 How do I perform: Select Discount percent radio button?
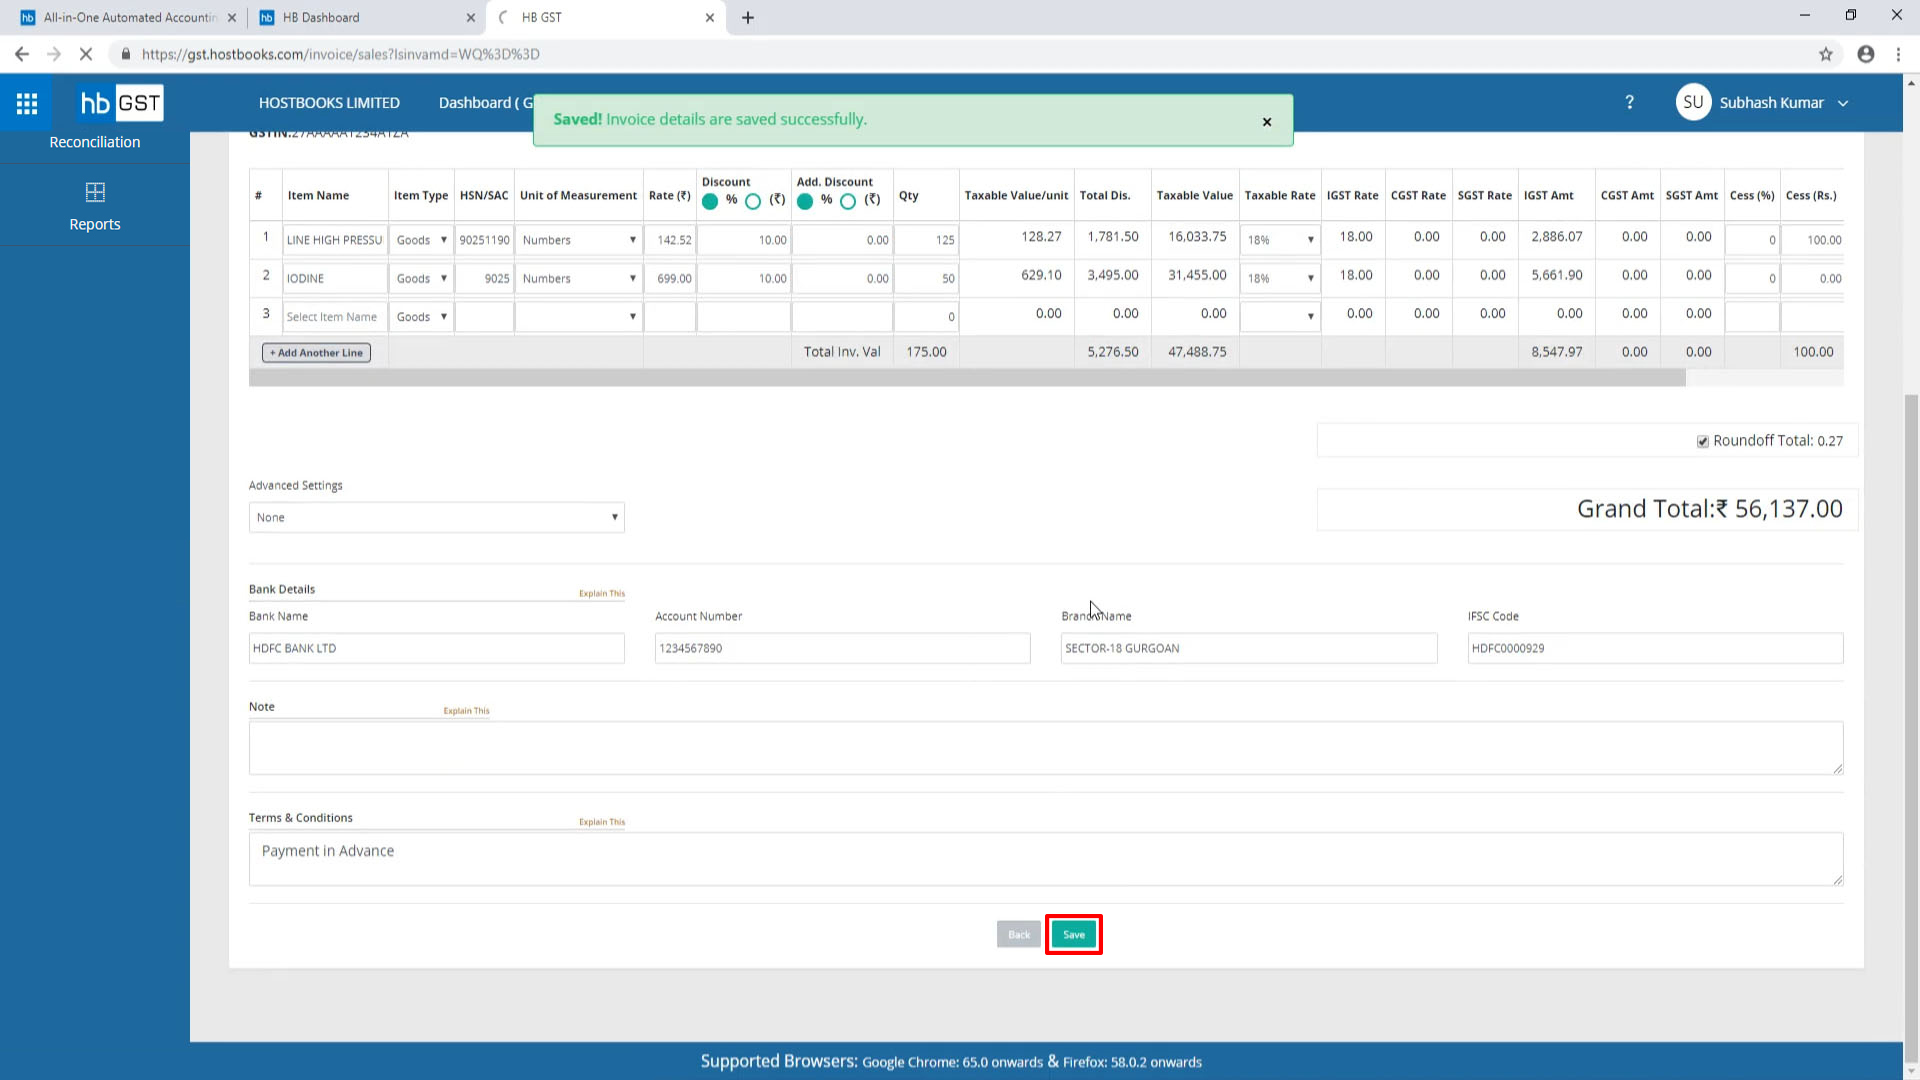[710, 201]
